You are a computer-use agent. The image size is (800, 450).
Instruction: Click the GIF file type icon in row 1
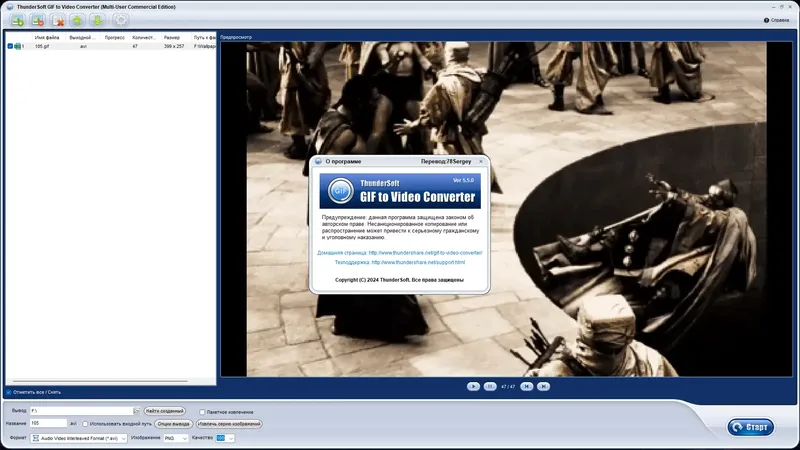[17, 46]
